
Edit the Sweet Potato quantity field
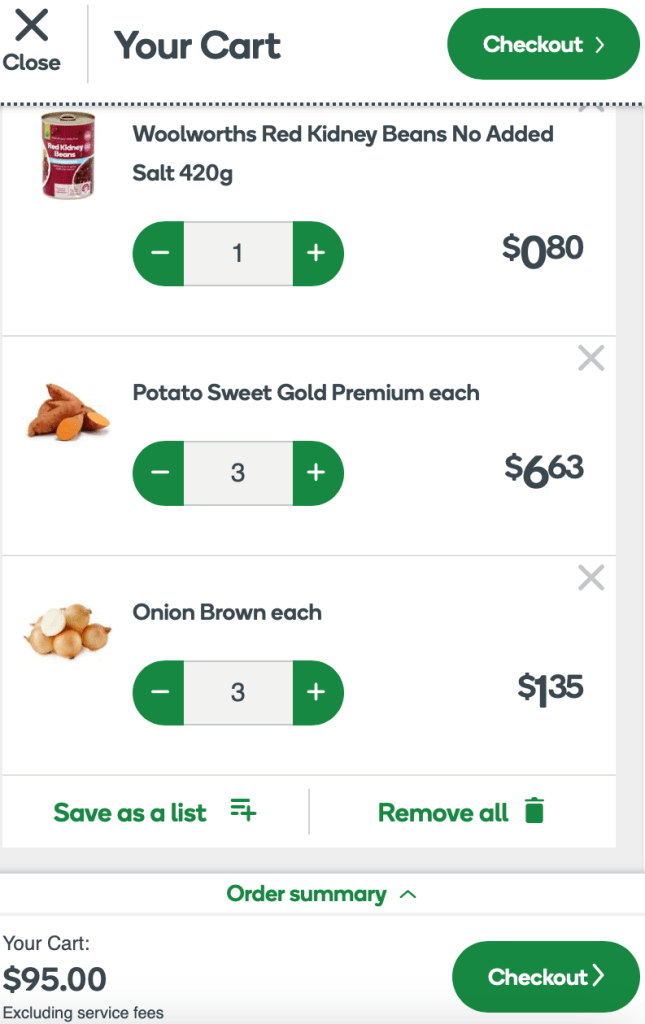point(237,472)
